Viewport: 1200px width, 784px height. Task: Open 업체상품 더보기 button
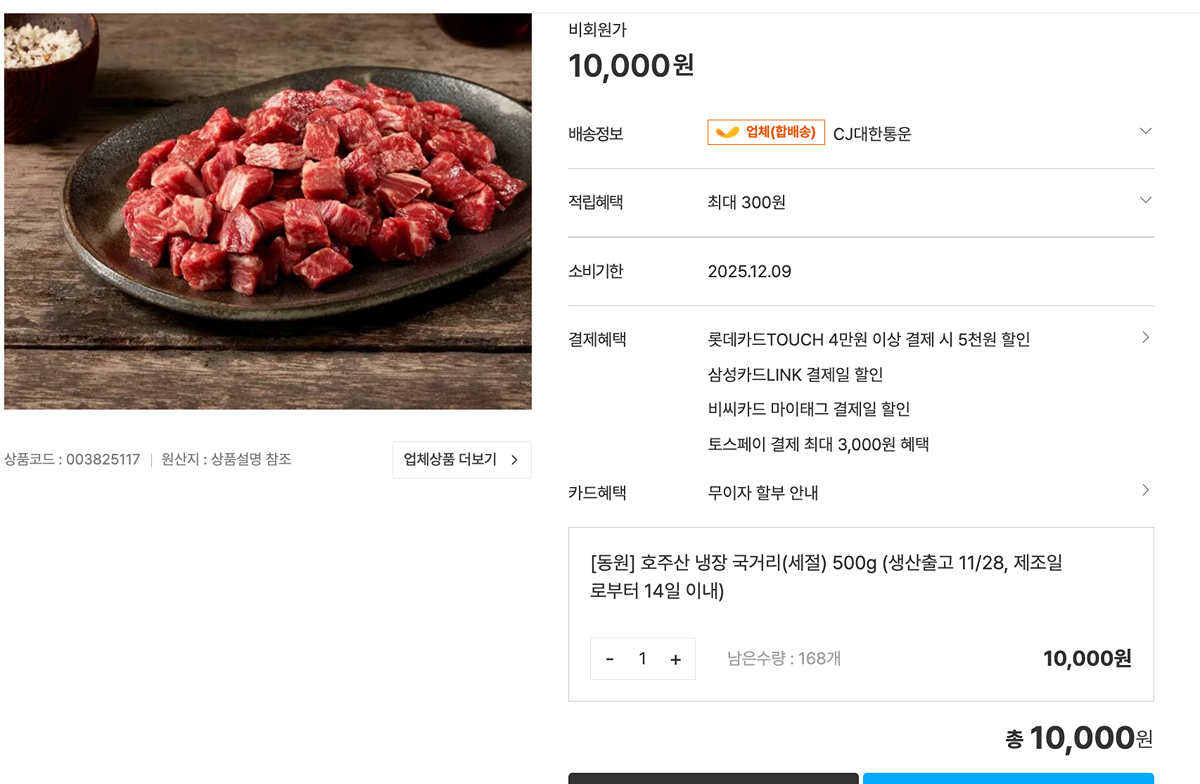[461, 460]
